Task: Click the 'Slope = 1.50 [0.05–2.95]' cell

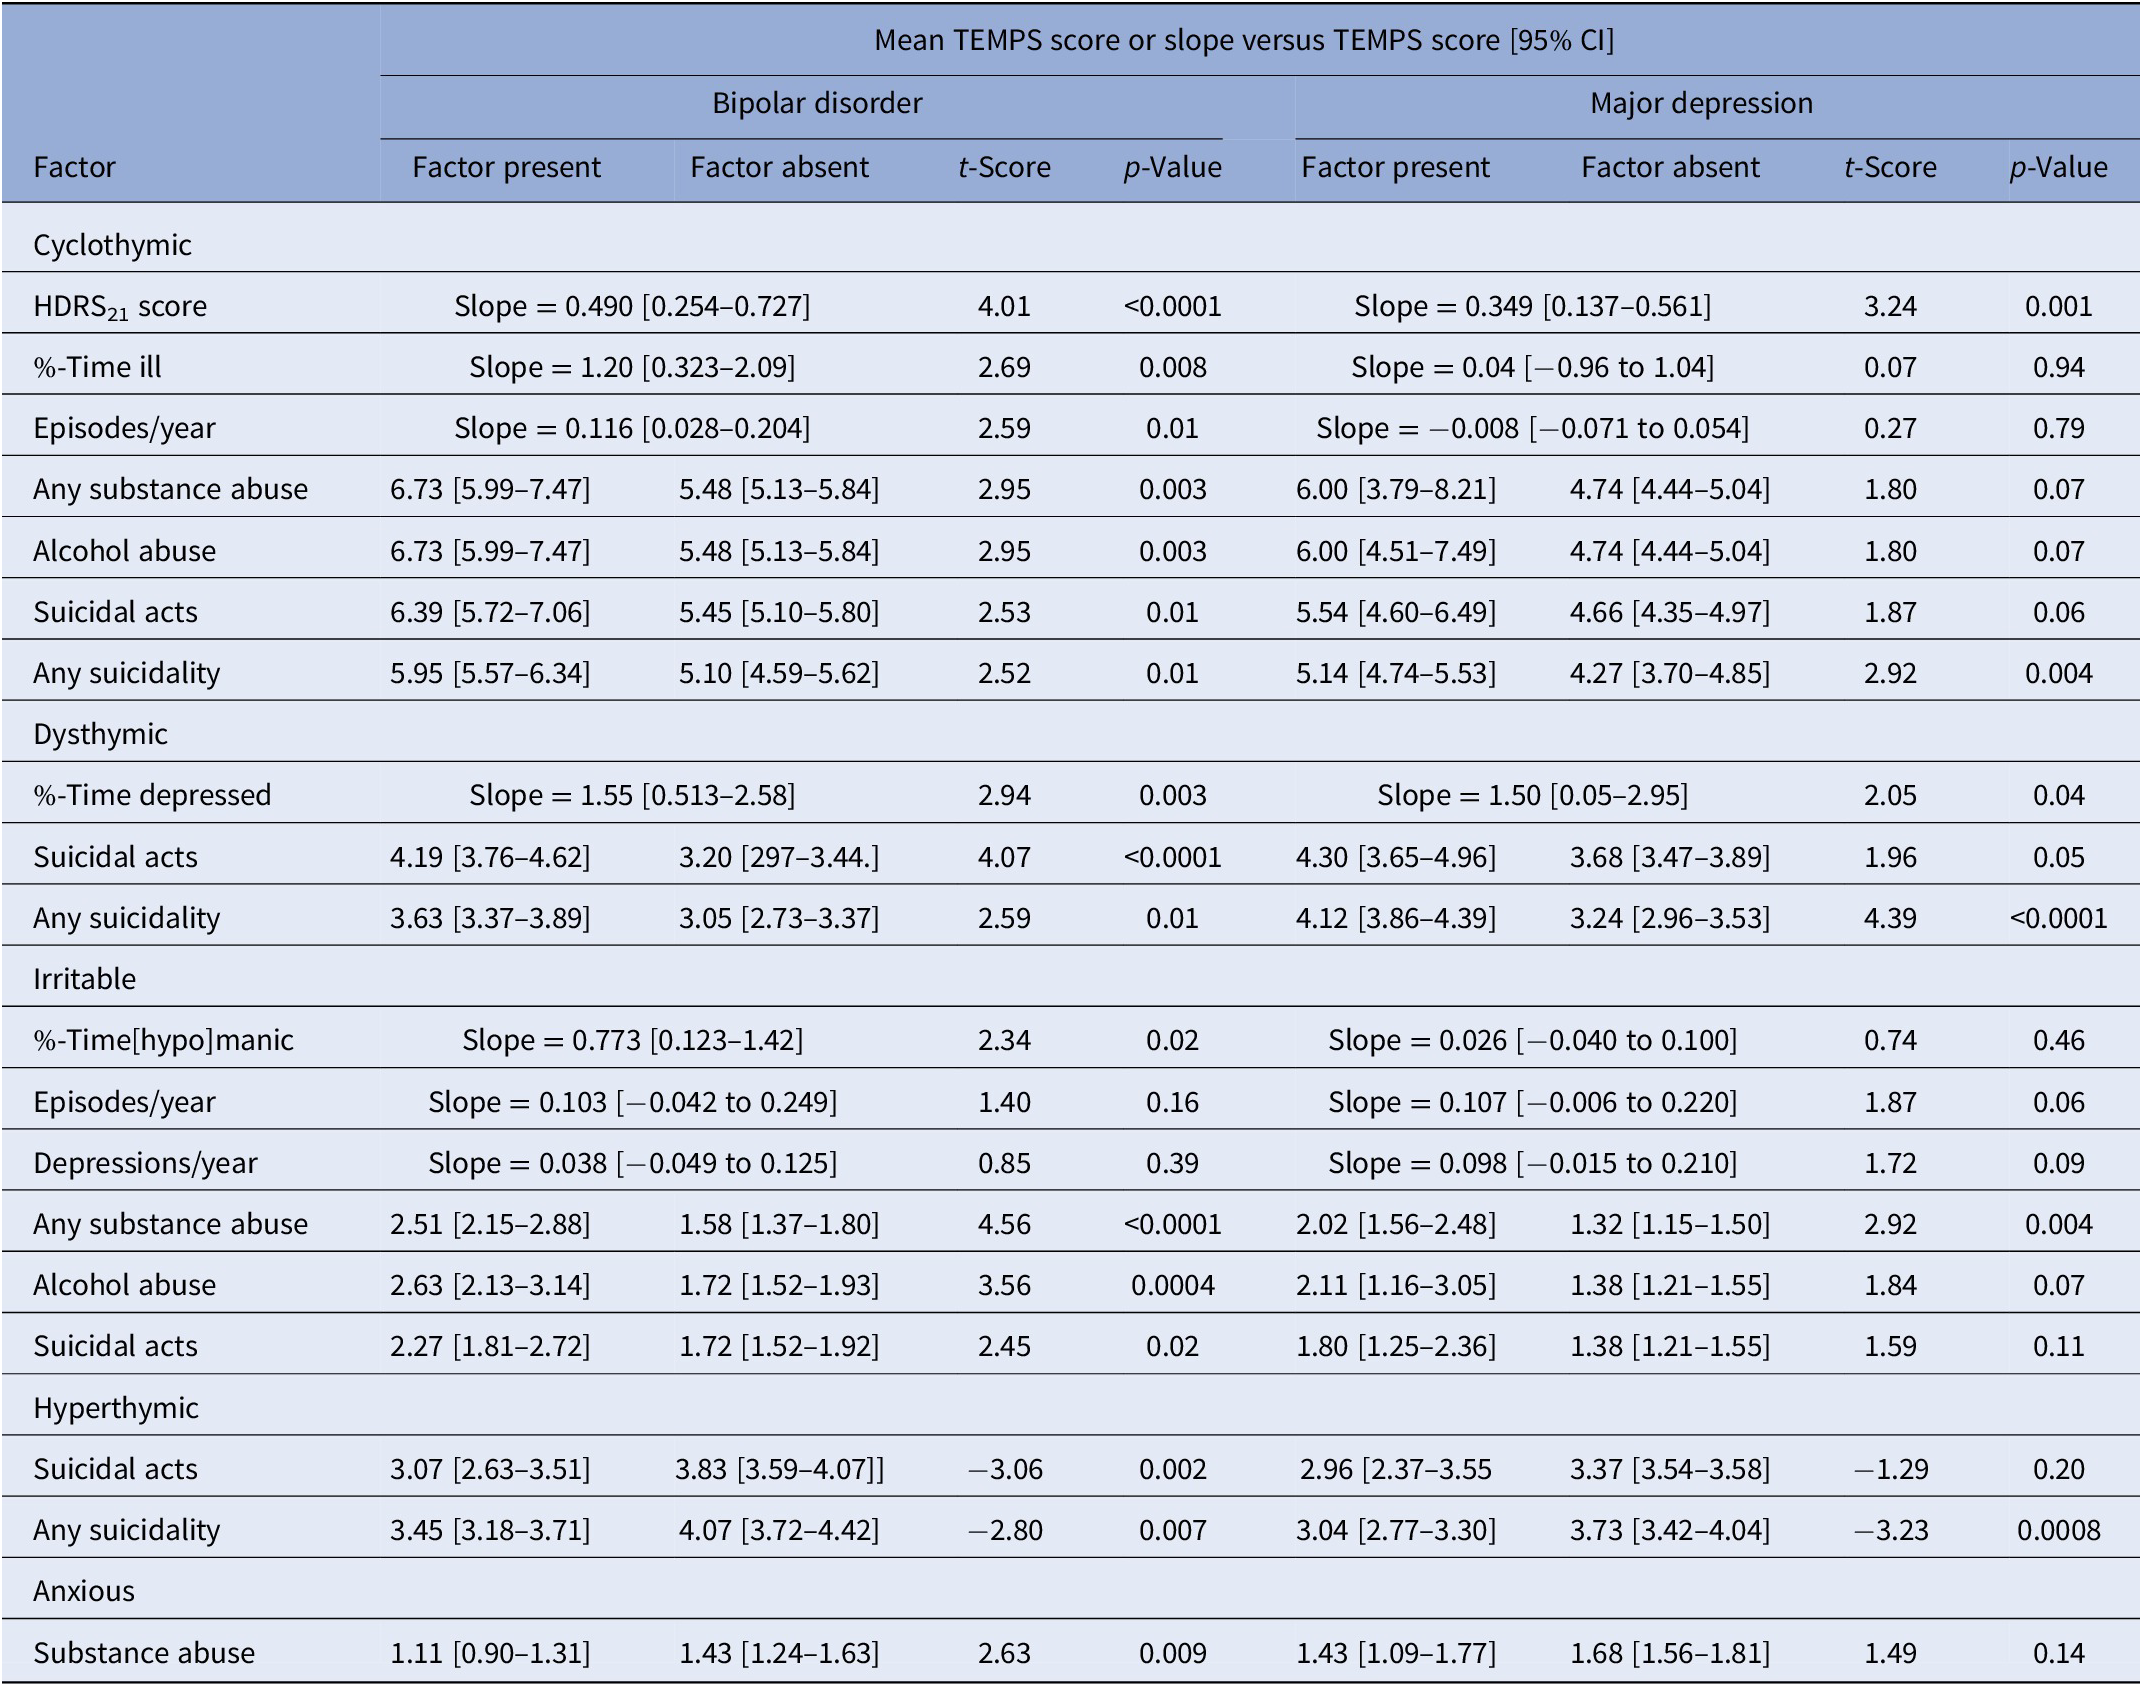Action: [1532, 795]
